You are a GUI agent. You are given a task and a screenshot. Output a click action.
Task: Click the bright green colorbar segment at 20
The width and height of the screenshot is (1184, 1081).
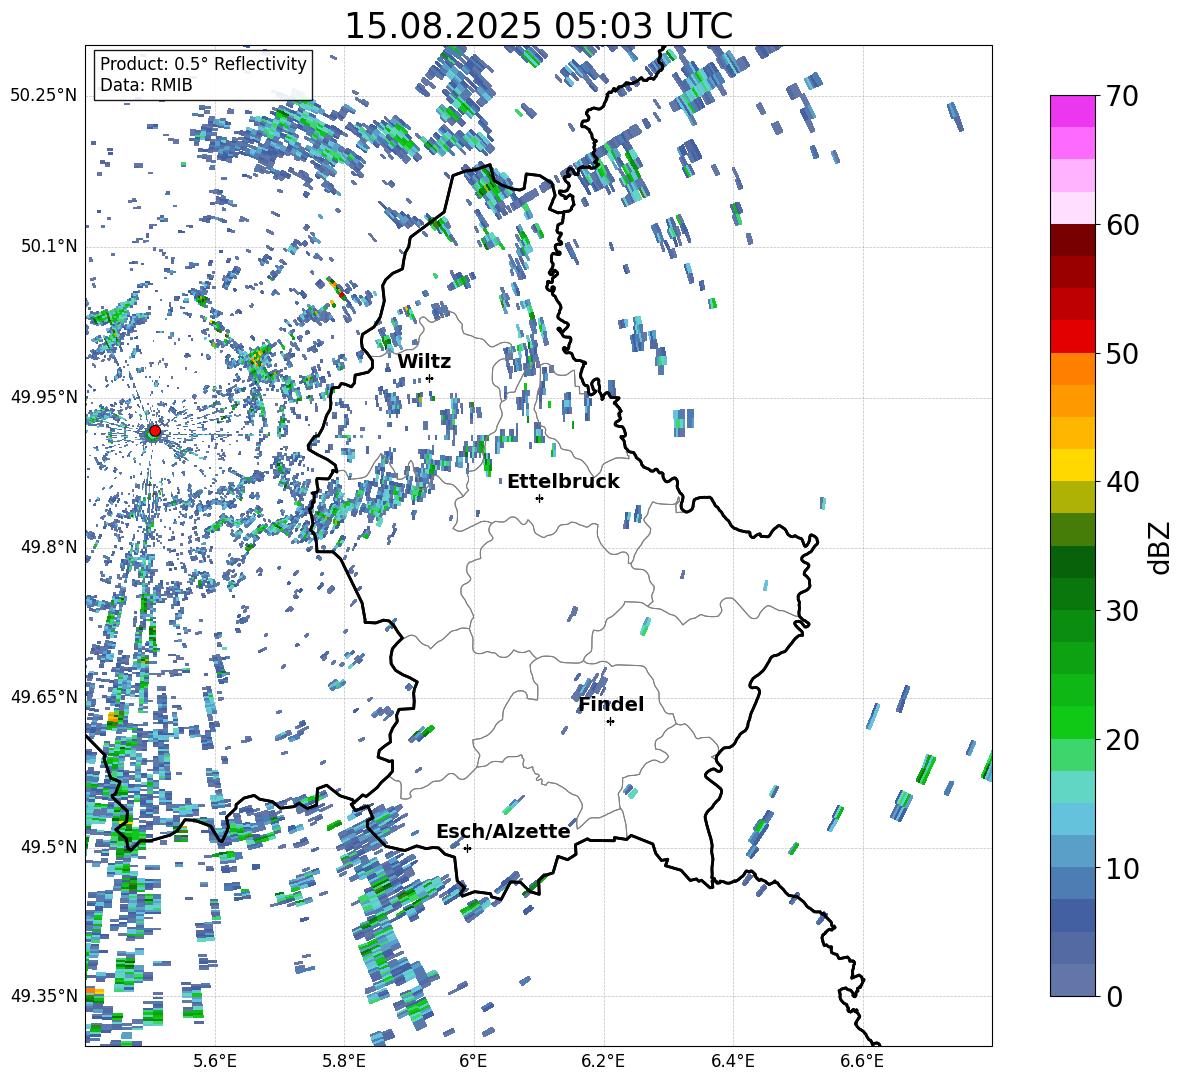coord(1072,722)
